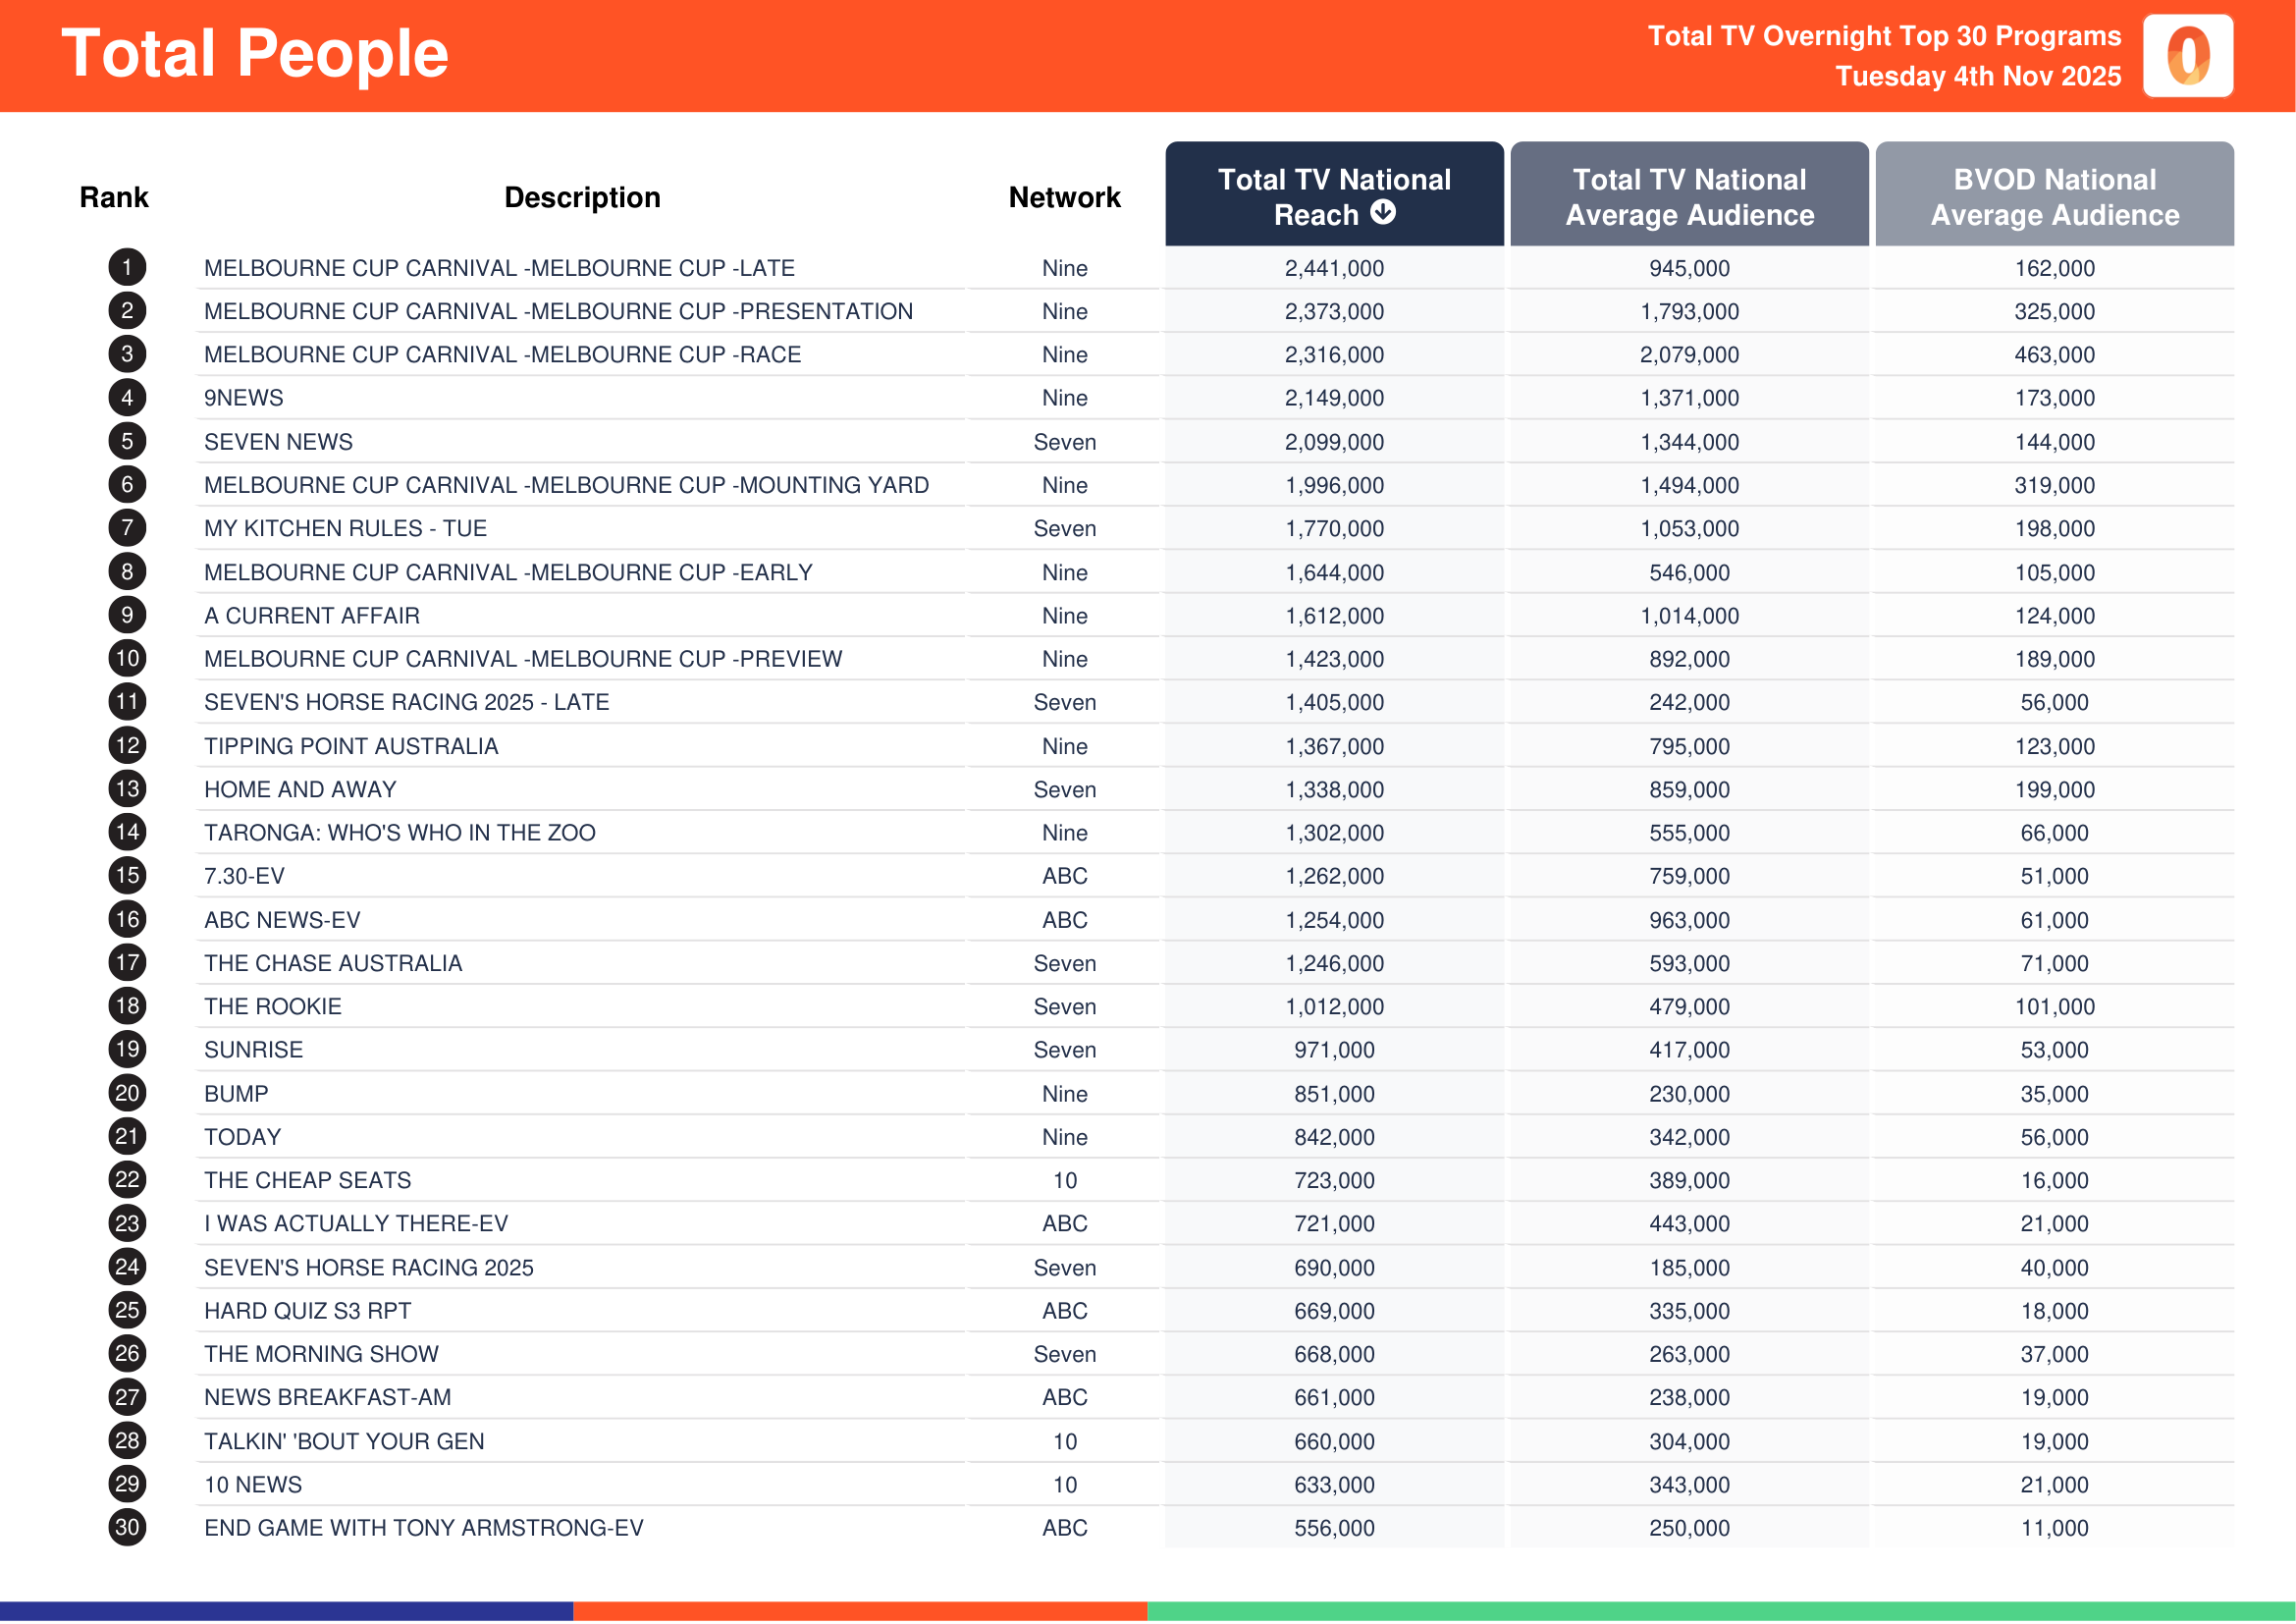Toggle descending sort on the Reach column
Viewport: 2296px width, 1624px height.
[x=1334, y=196]
